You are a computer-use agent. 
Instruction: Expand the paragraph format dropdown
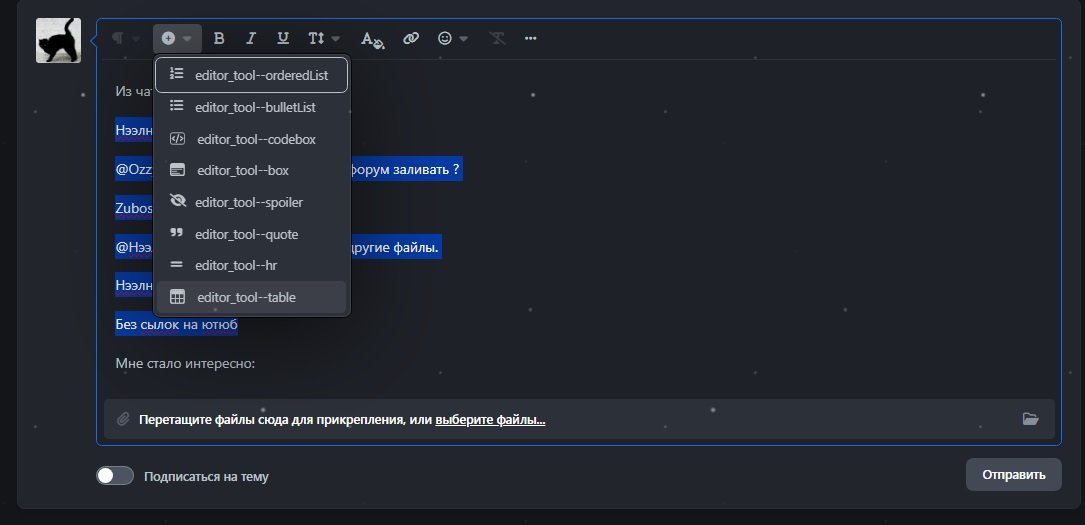click(x=125, y=38)
